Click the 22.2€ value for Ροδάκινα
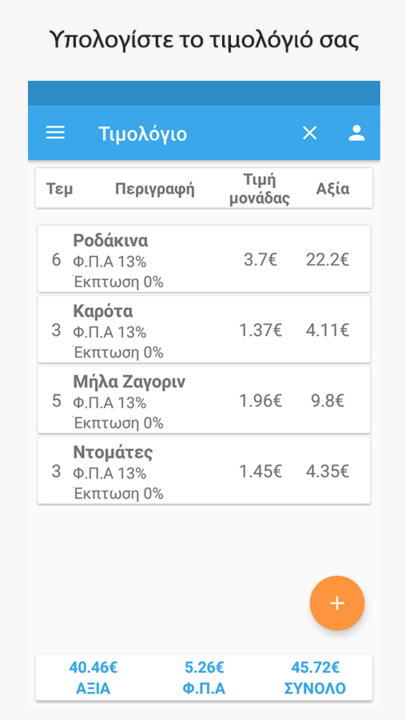The width and height of the screenshot is (405, 720). 327,260
